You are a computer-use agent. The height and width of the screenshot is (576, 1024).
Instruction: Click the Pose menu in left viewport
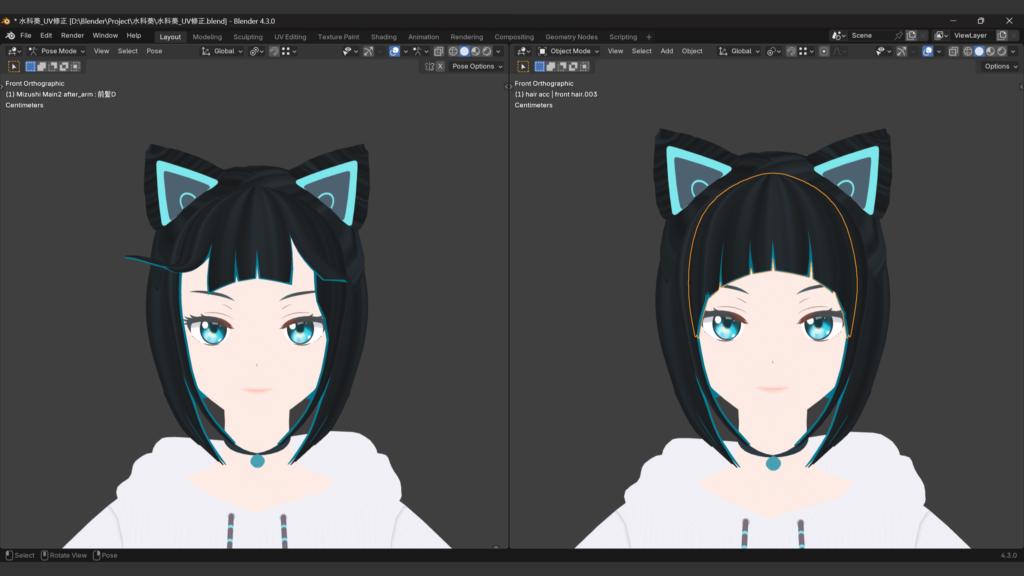tap(155, 51)
